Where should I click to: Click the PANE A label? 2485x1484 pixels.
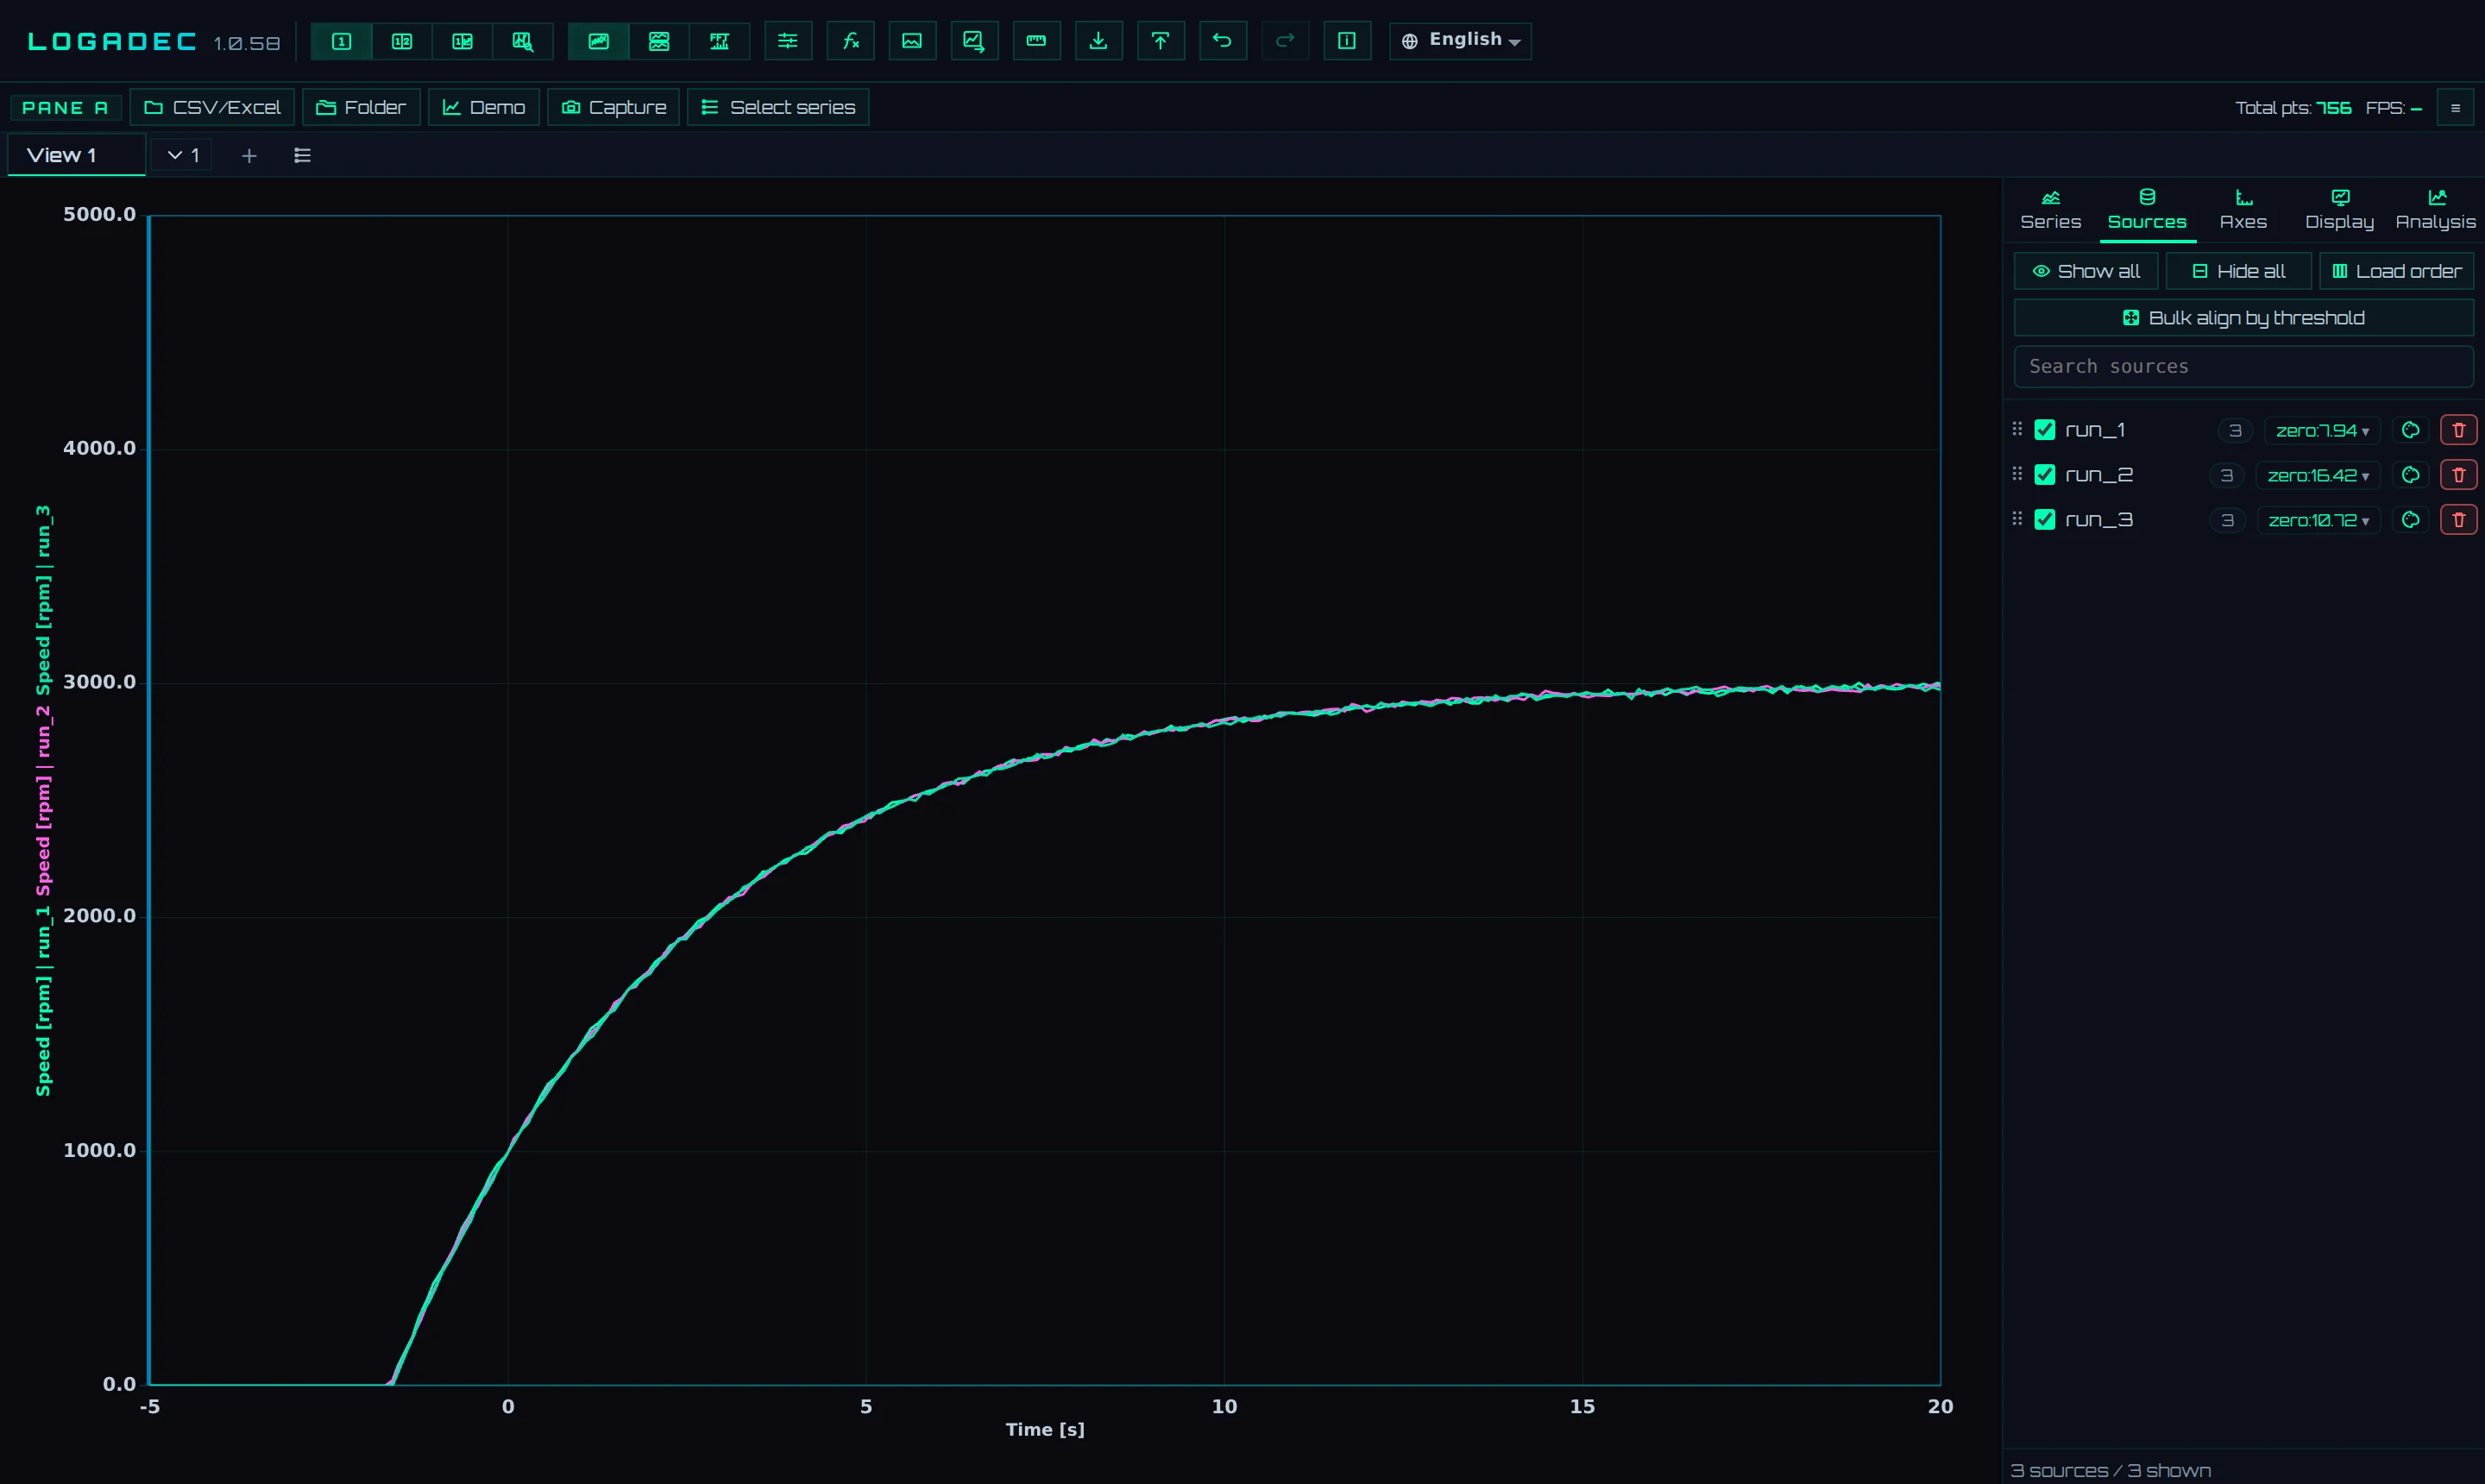pos(65,108)
